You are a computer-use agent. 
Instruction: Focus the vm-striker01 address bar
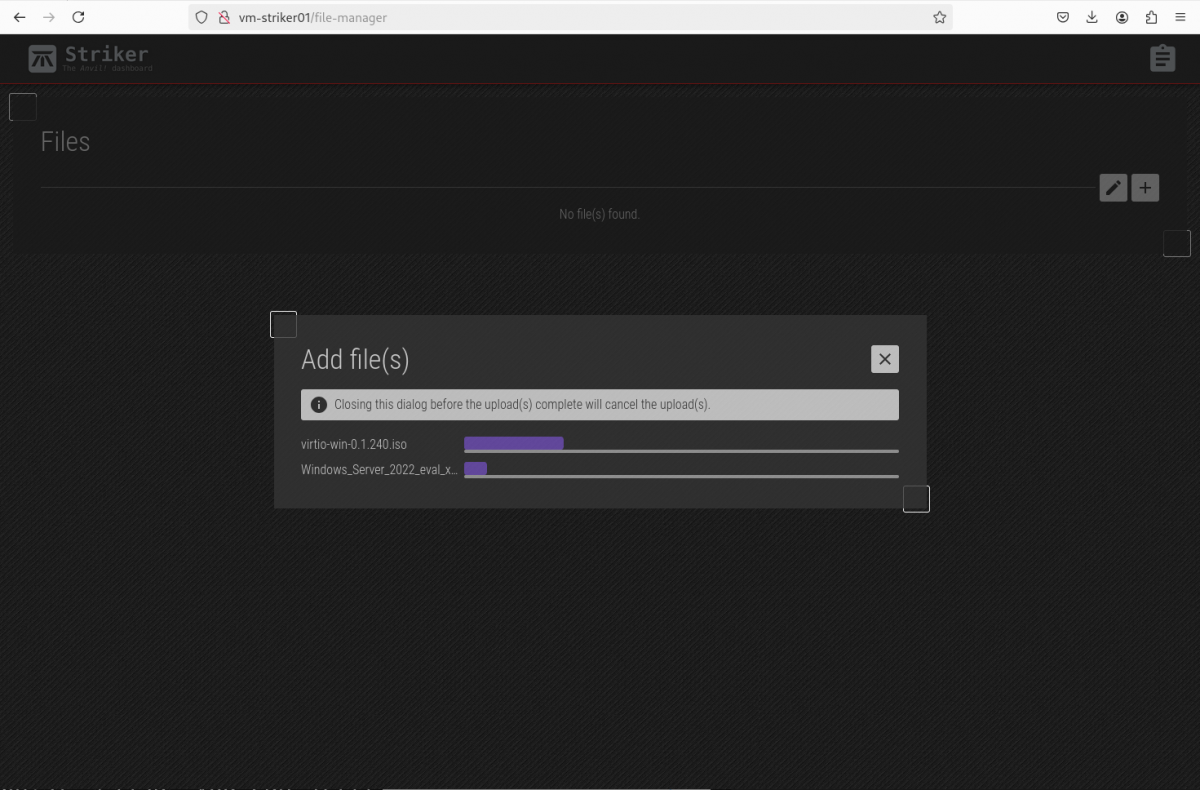pos(560,17)
